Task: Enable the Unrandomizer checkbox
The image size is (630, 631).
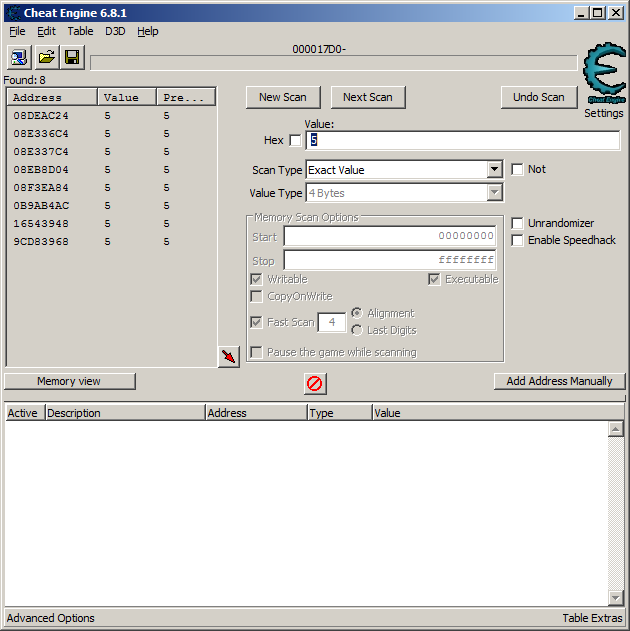Action: (x=517, y=223)
